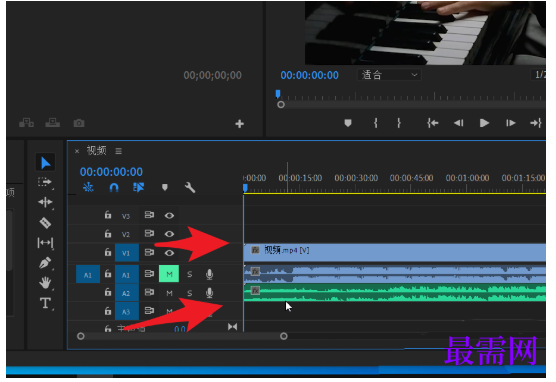Toggle sync lock on track A3
Viewport: 556px width, 382px height.
(149, 311)
